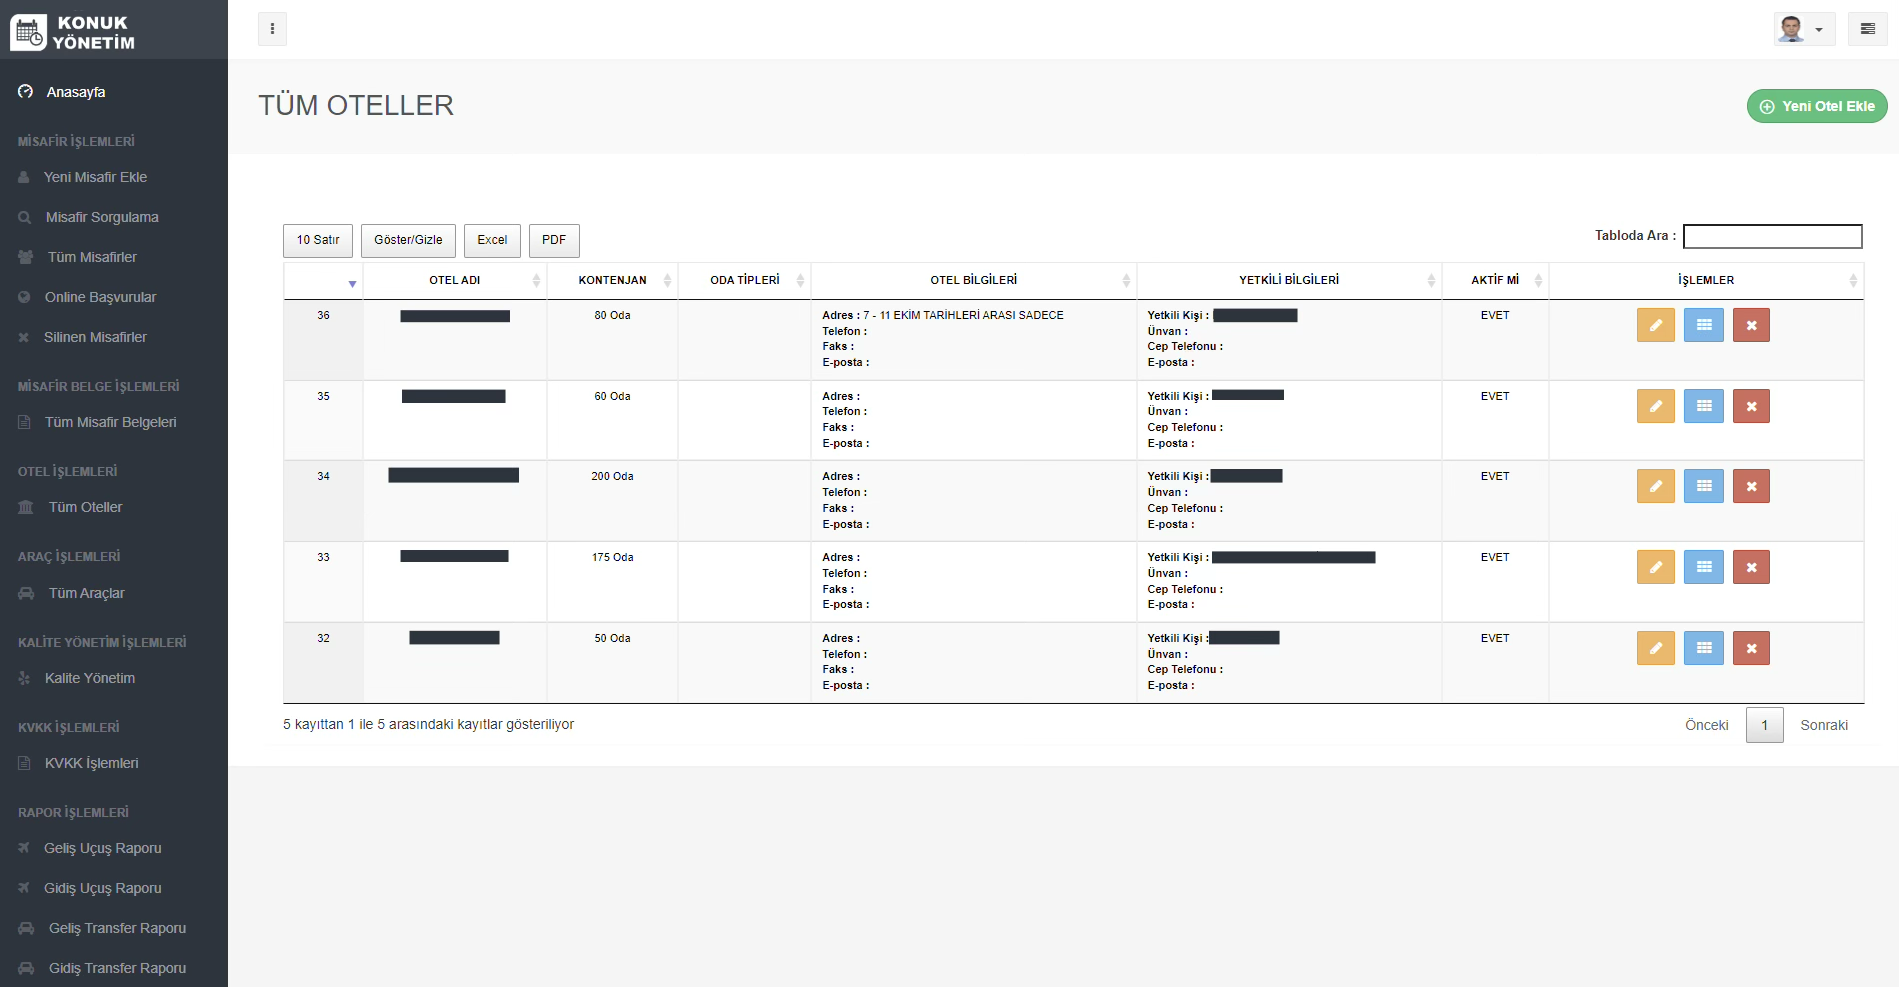Viewport: 1899px width, 987px height.
Task: Sort table by Aktif Mi column
Action: pos(1495,280)
